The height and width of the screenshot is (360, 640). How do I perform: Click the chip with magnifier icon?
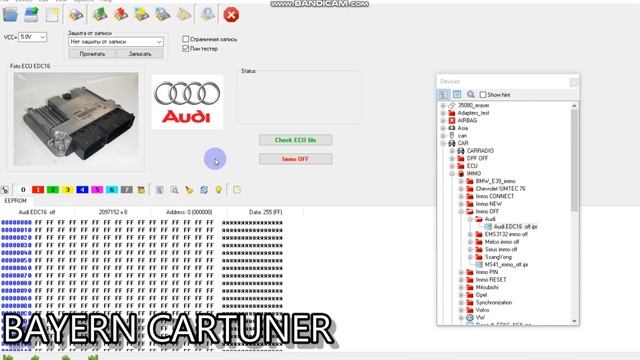(162, 15)
